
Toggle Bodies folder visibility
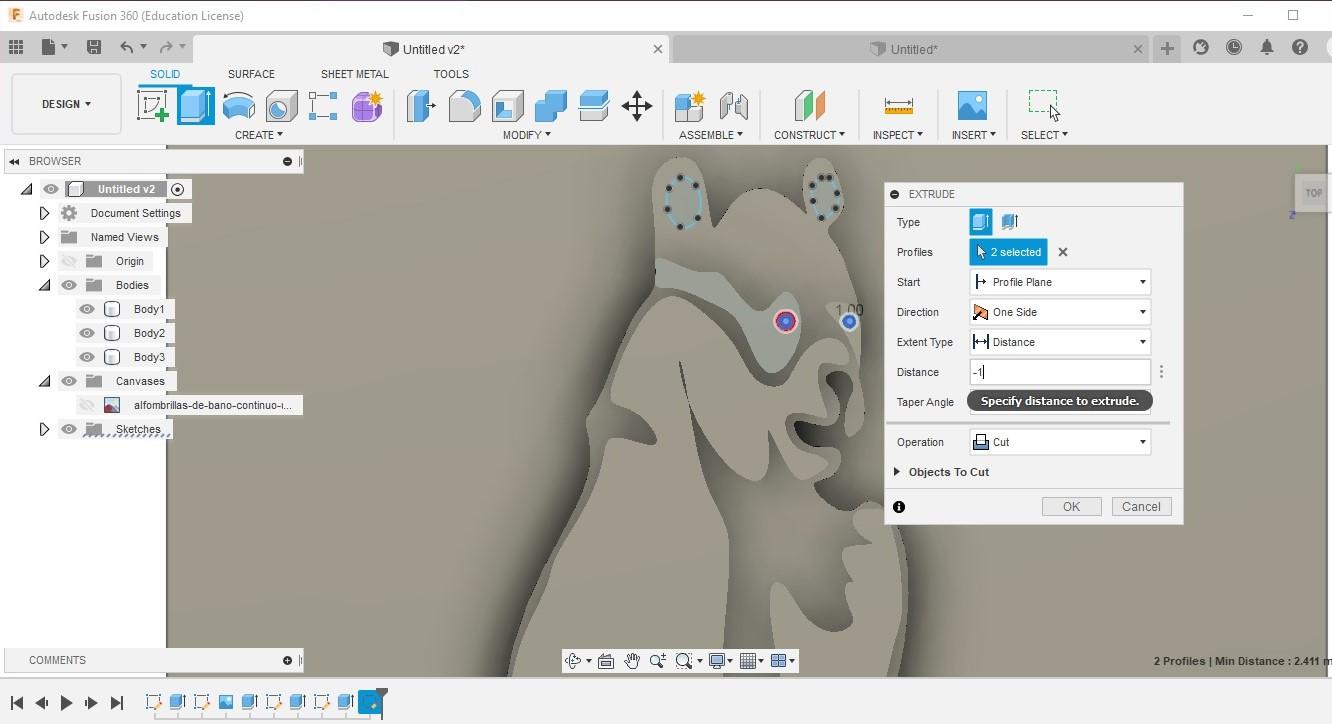coord(69,285)
